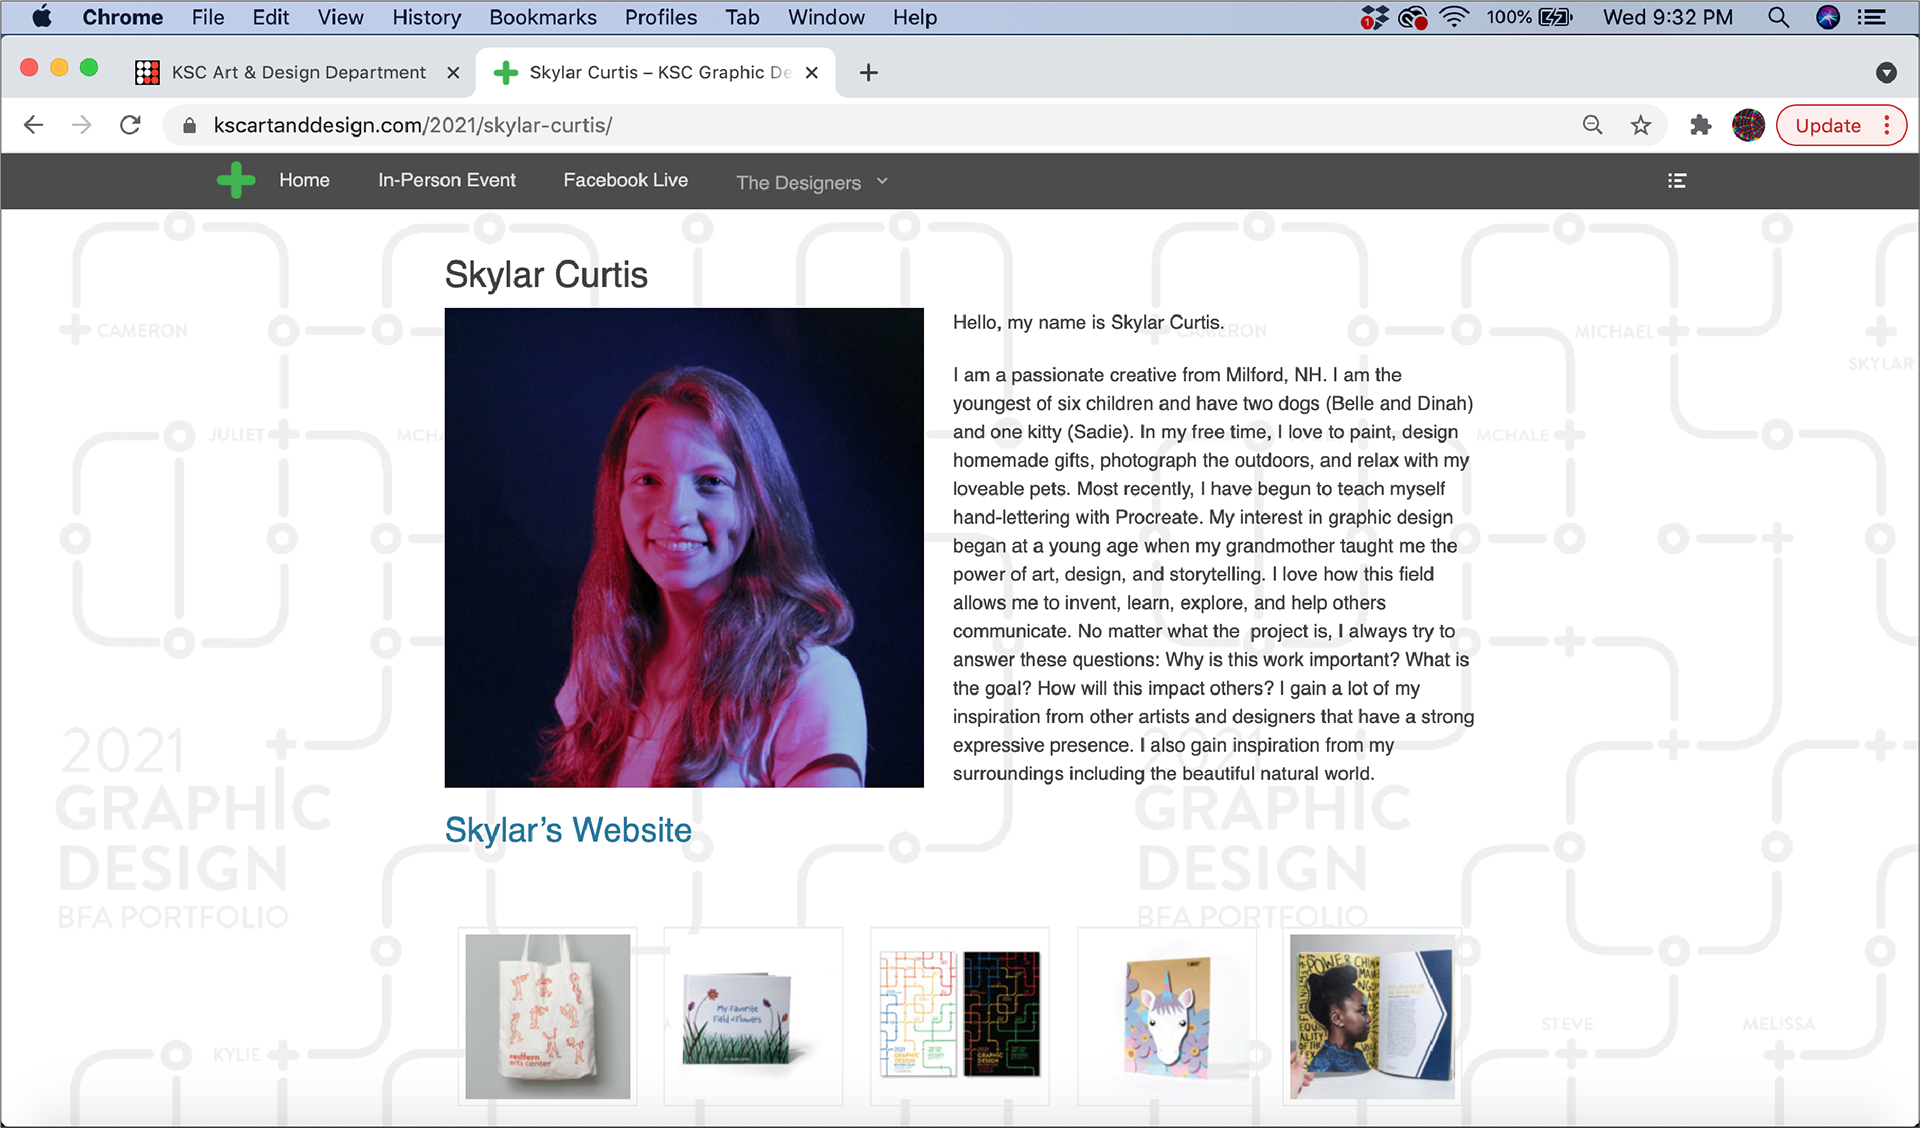Open the site's list menu icon
Viewport: 1920px width, 1128px height.
(x=1677, y=181)
